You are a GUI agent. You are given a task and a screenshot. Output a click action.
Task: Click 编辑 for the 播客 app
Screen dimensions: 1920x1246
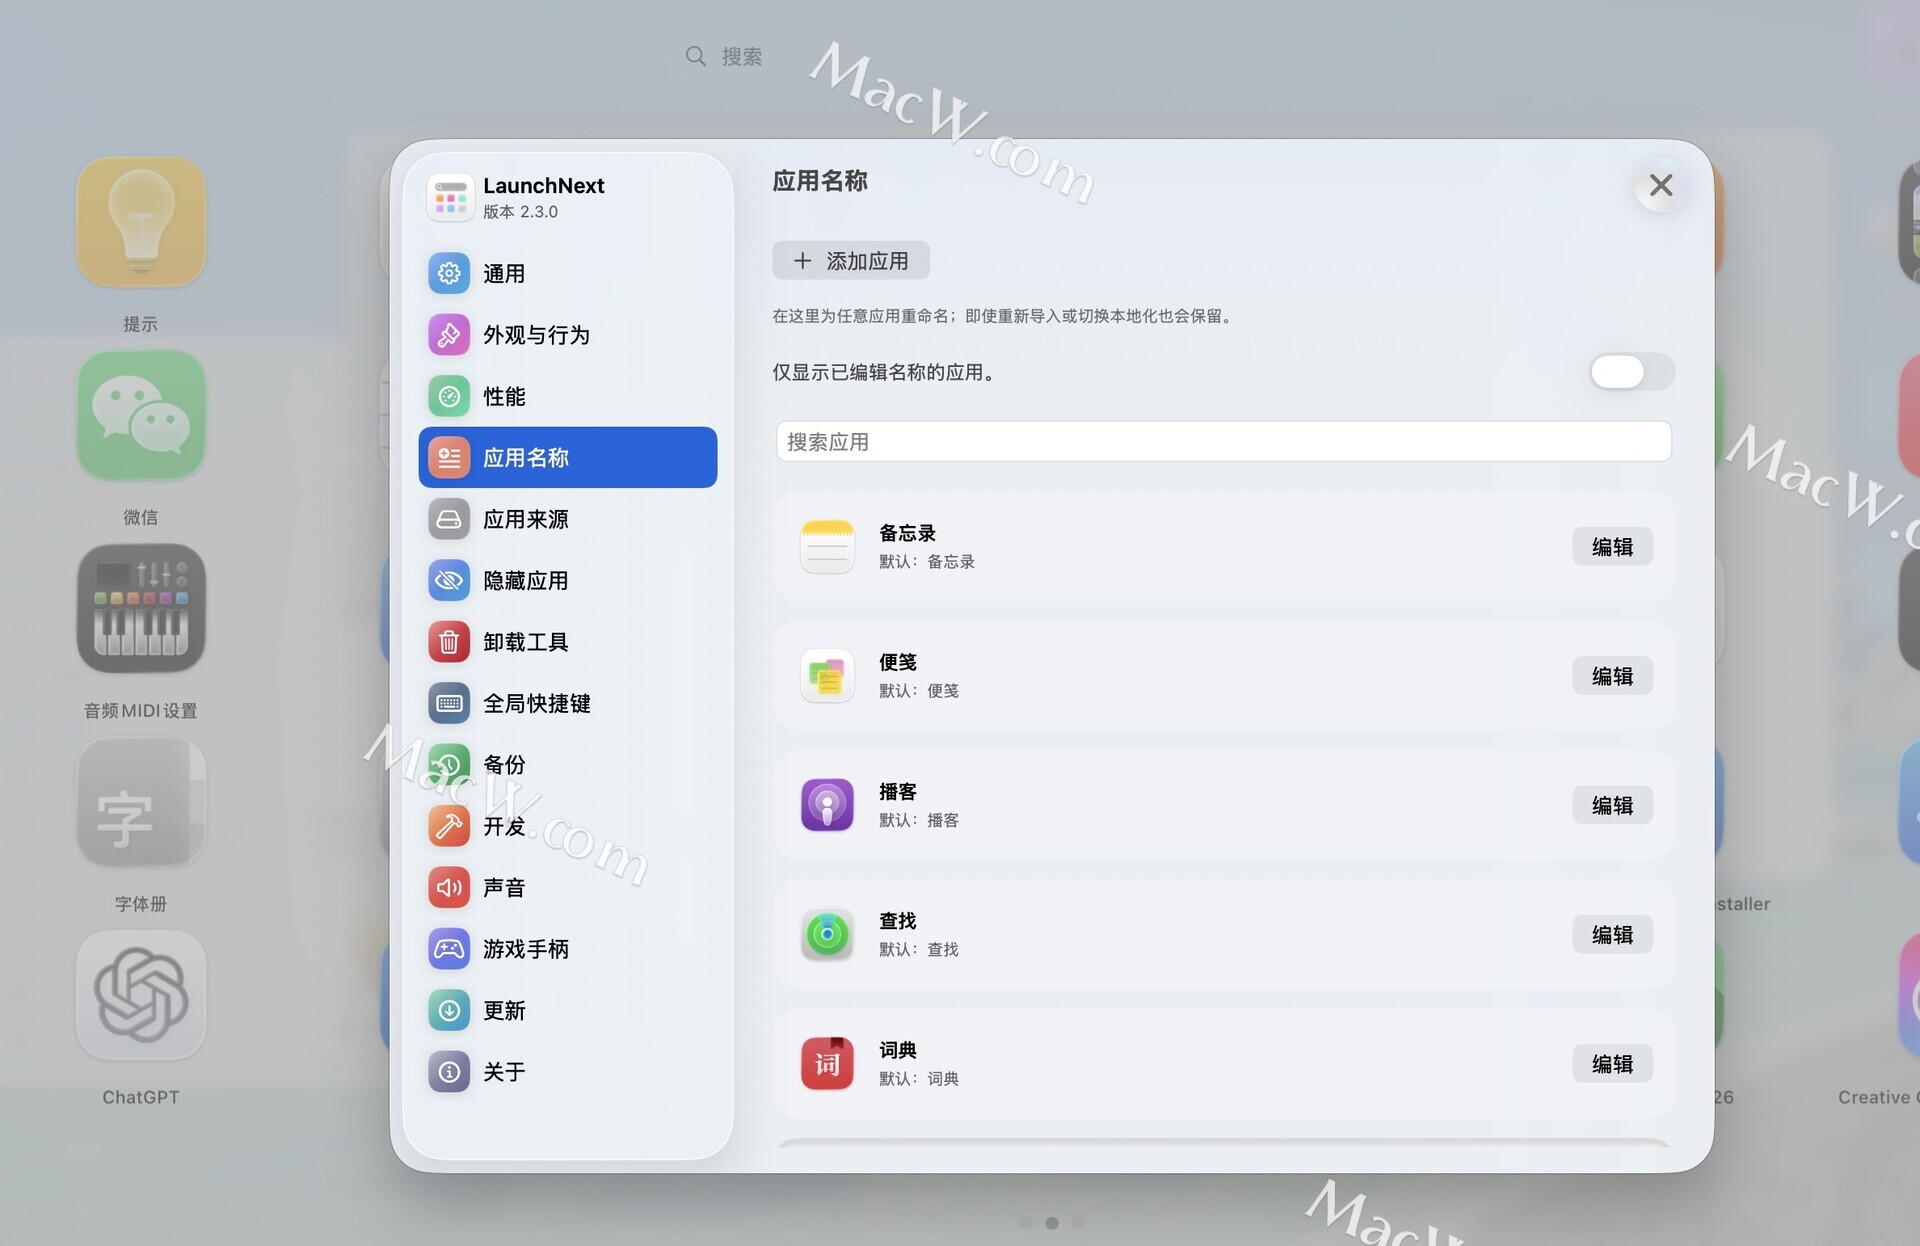[x=1611, y=805]
